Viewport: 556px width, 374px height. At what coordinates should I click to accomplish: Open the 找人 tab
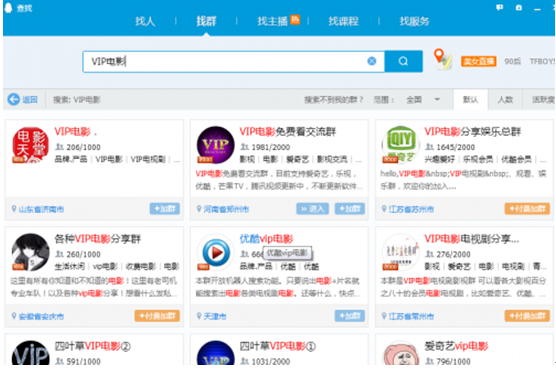(x=145, y=21)
